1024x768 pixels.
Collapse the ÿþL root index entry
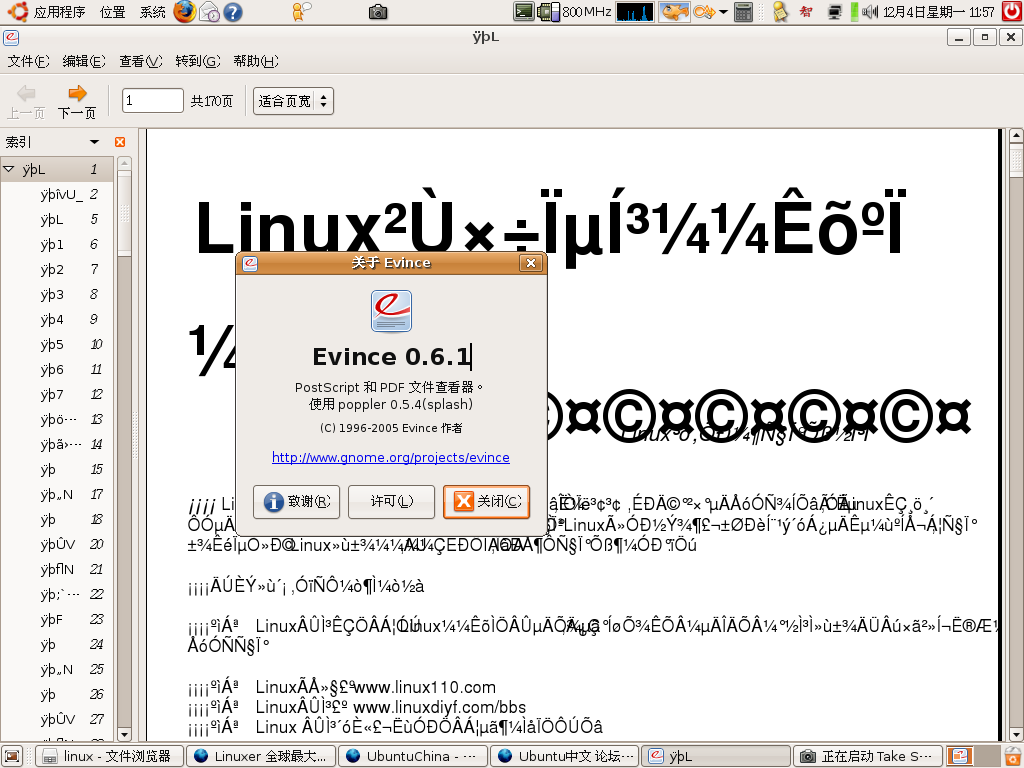click(8, 169)
